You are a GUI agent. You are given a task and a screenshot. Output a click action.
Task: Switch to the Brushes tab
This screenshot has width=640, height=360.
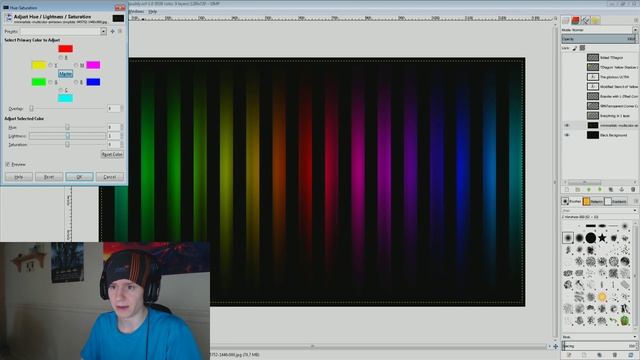571,201
